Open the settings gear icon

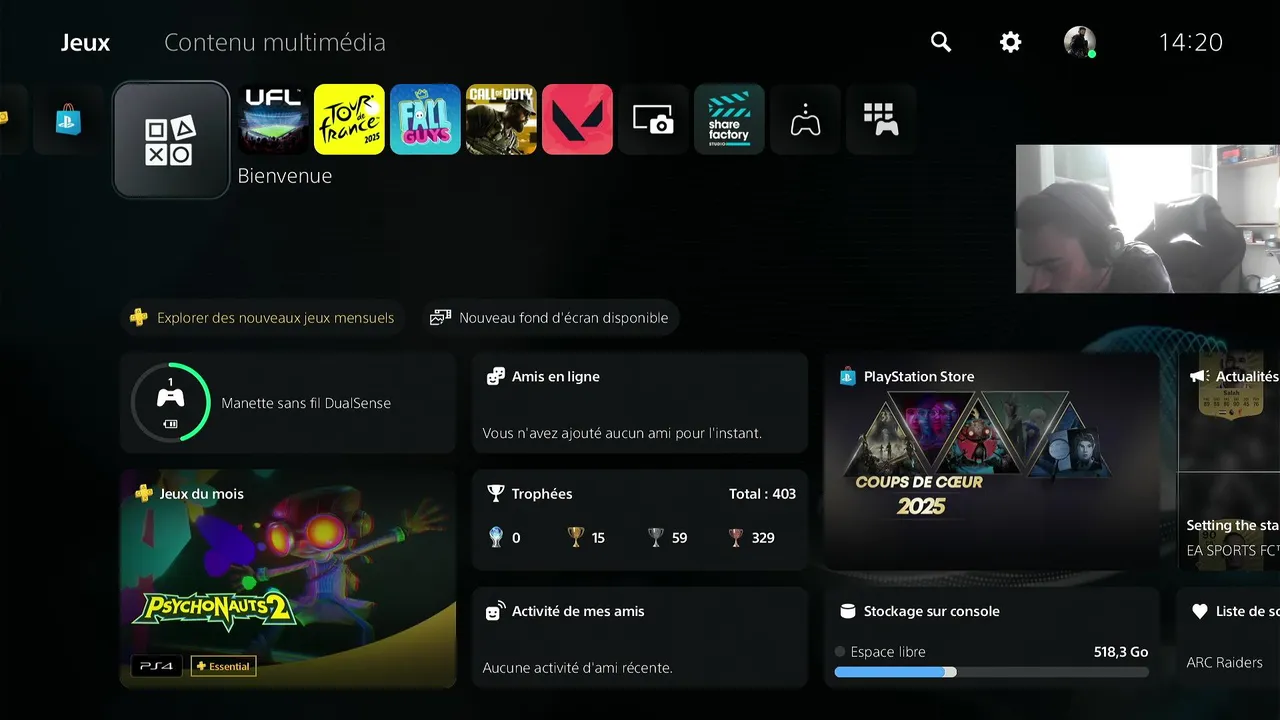1011,42
